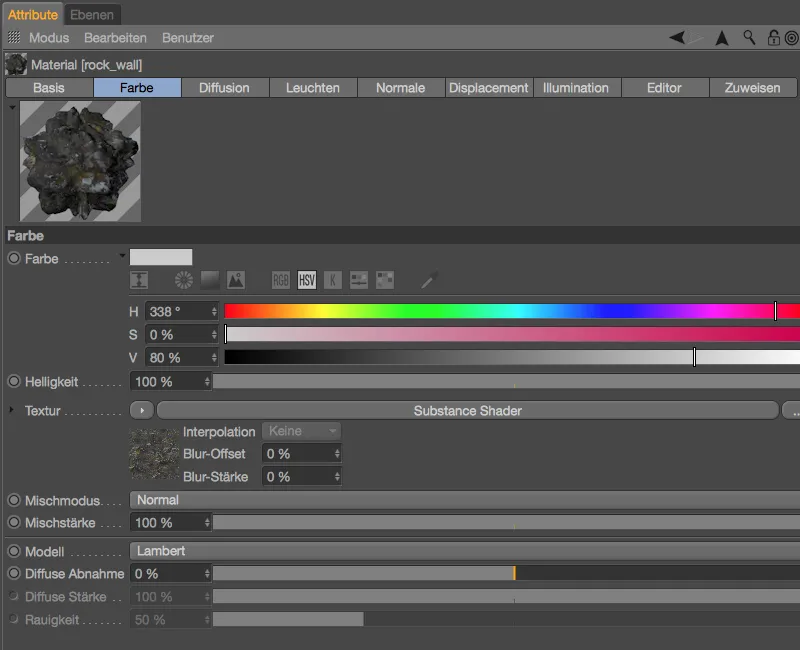The height and width of the screenshot is (650, 800).
Task: Open the color mixer icon
Action: coord(359,280)
